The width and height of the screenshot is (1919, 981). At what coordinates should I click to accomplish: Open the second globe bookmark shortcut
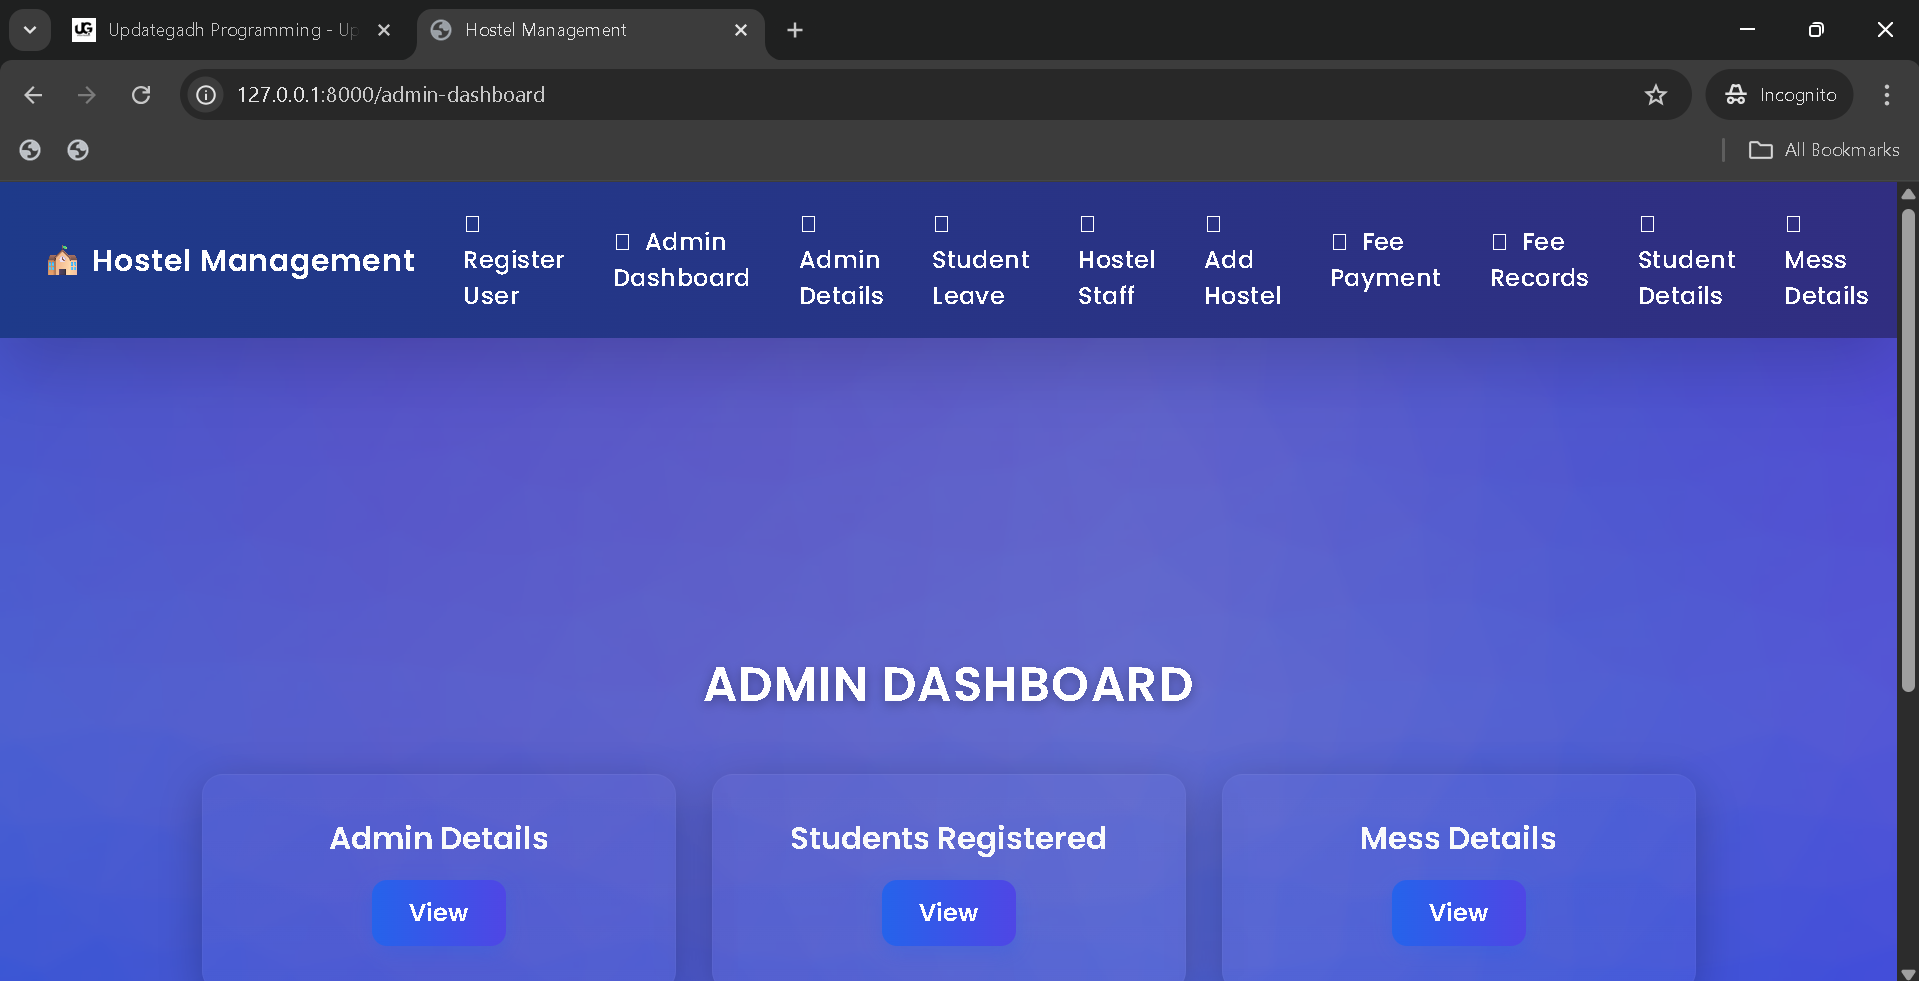tap(78, 150)
